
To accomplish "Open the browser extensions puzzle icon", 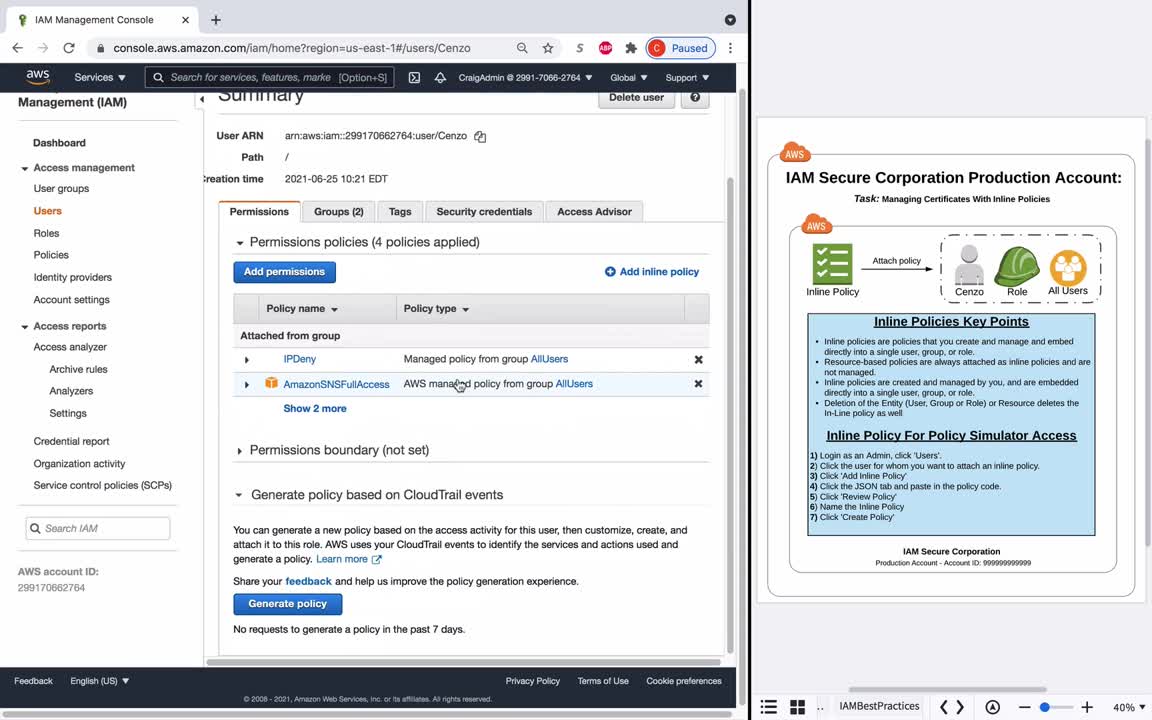I will coord(630,48).
